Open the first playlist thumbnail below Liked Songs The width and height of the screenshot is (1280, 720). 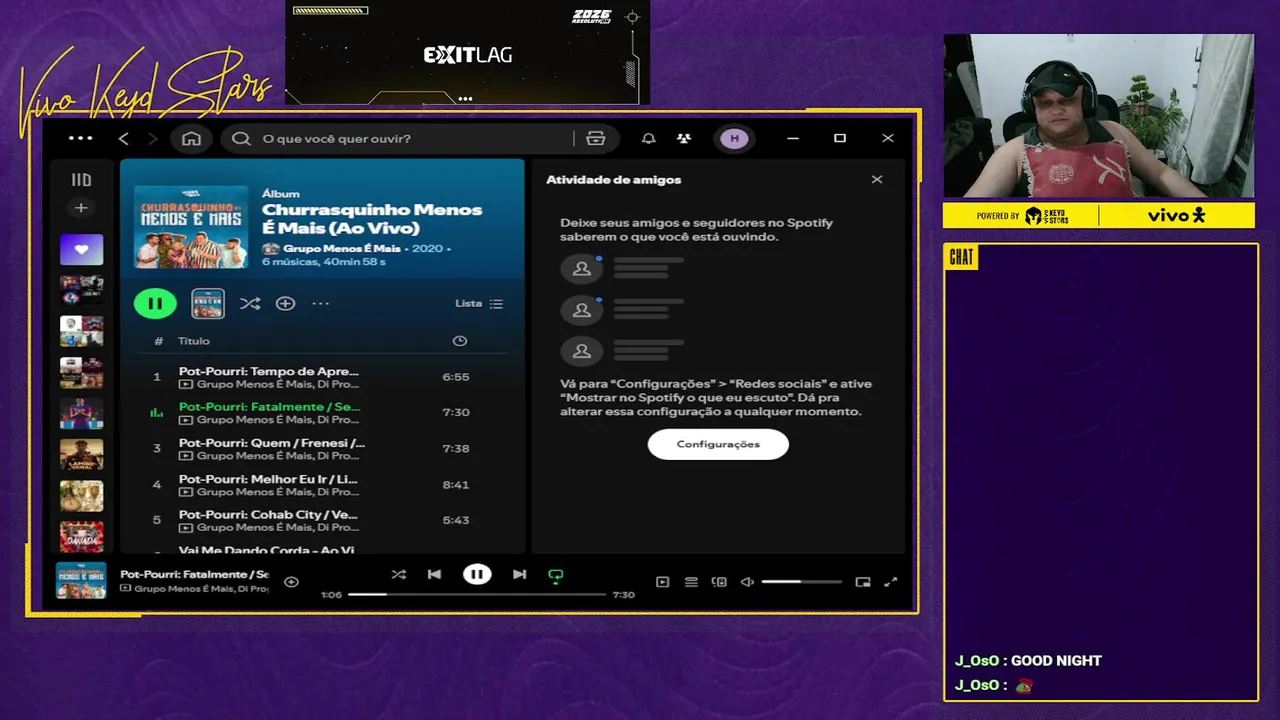[81, 290]
